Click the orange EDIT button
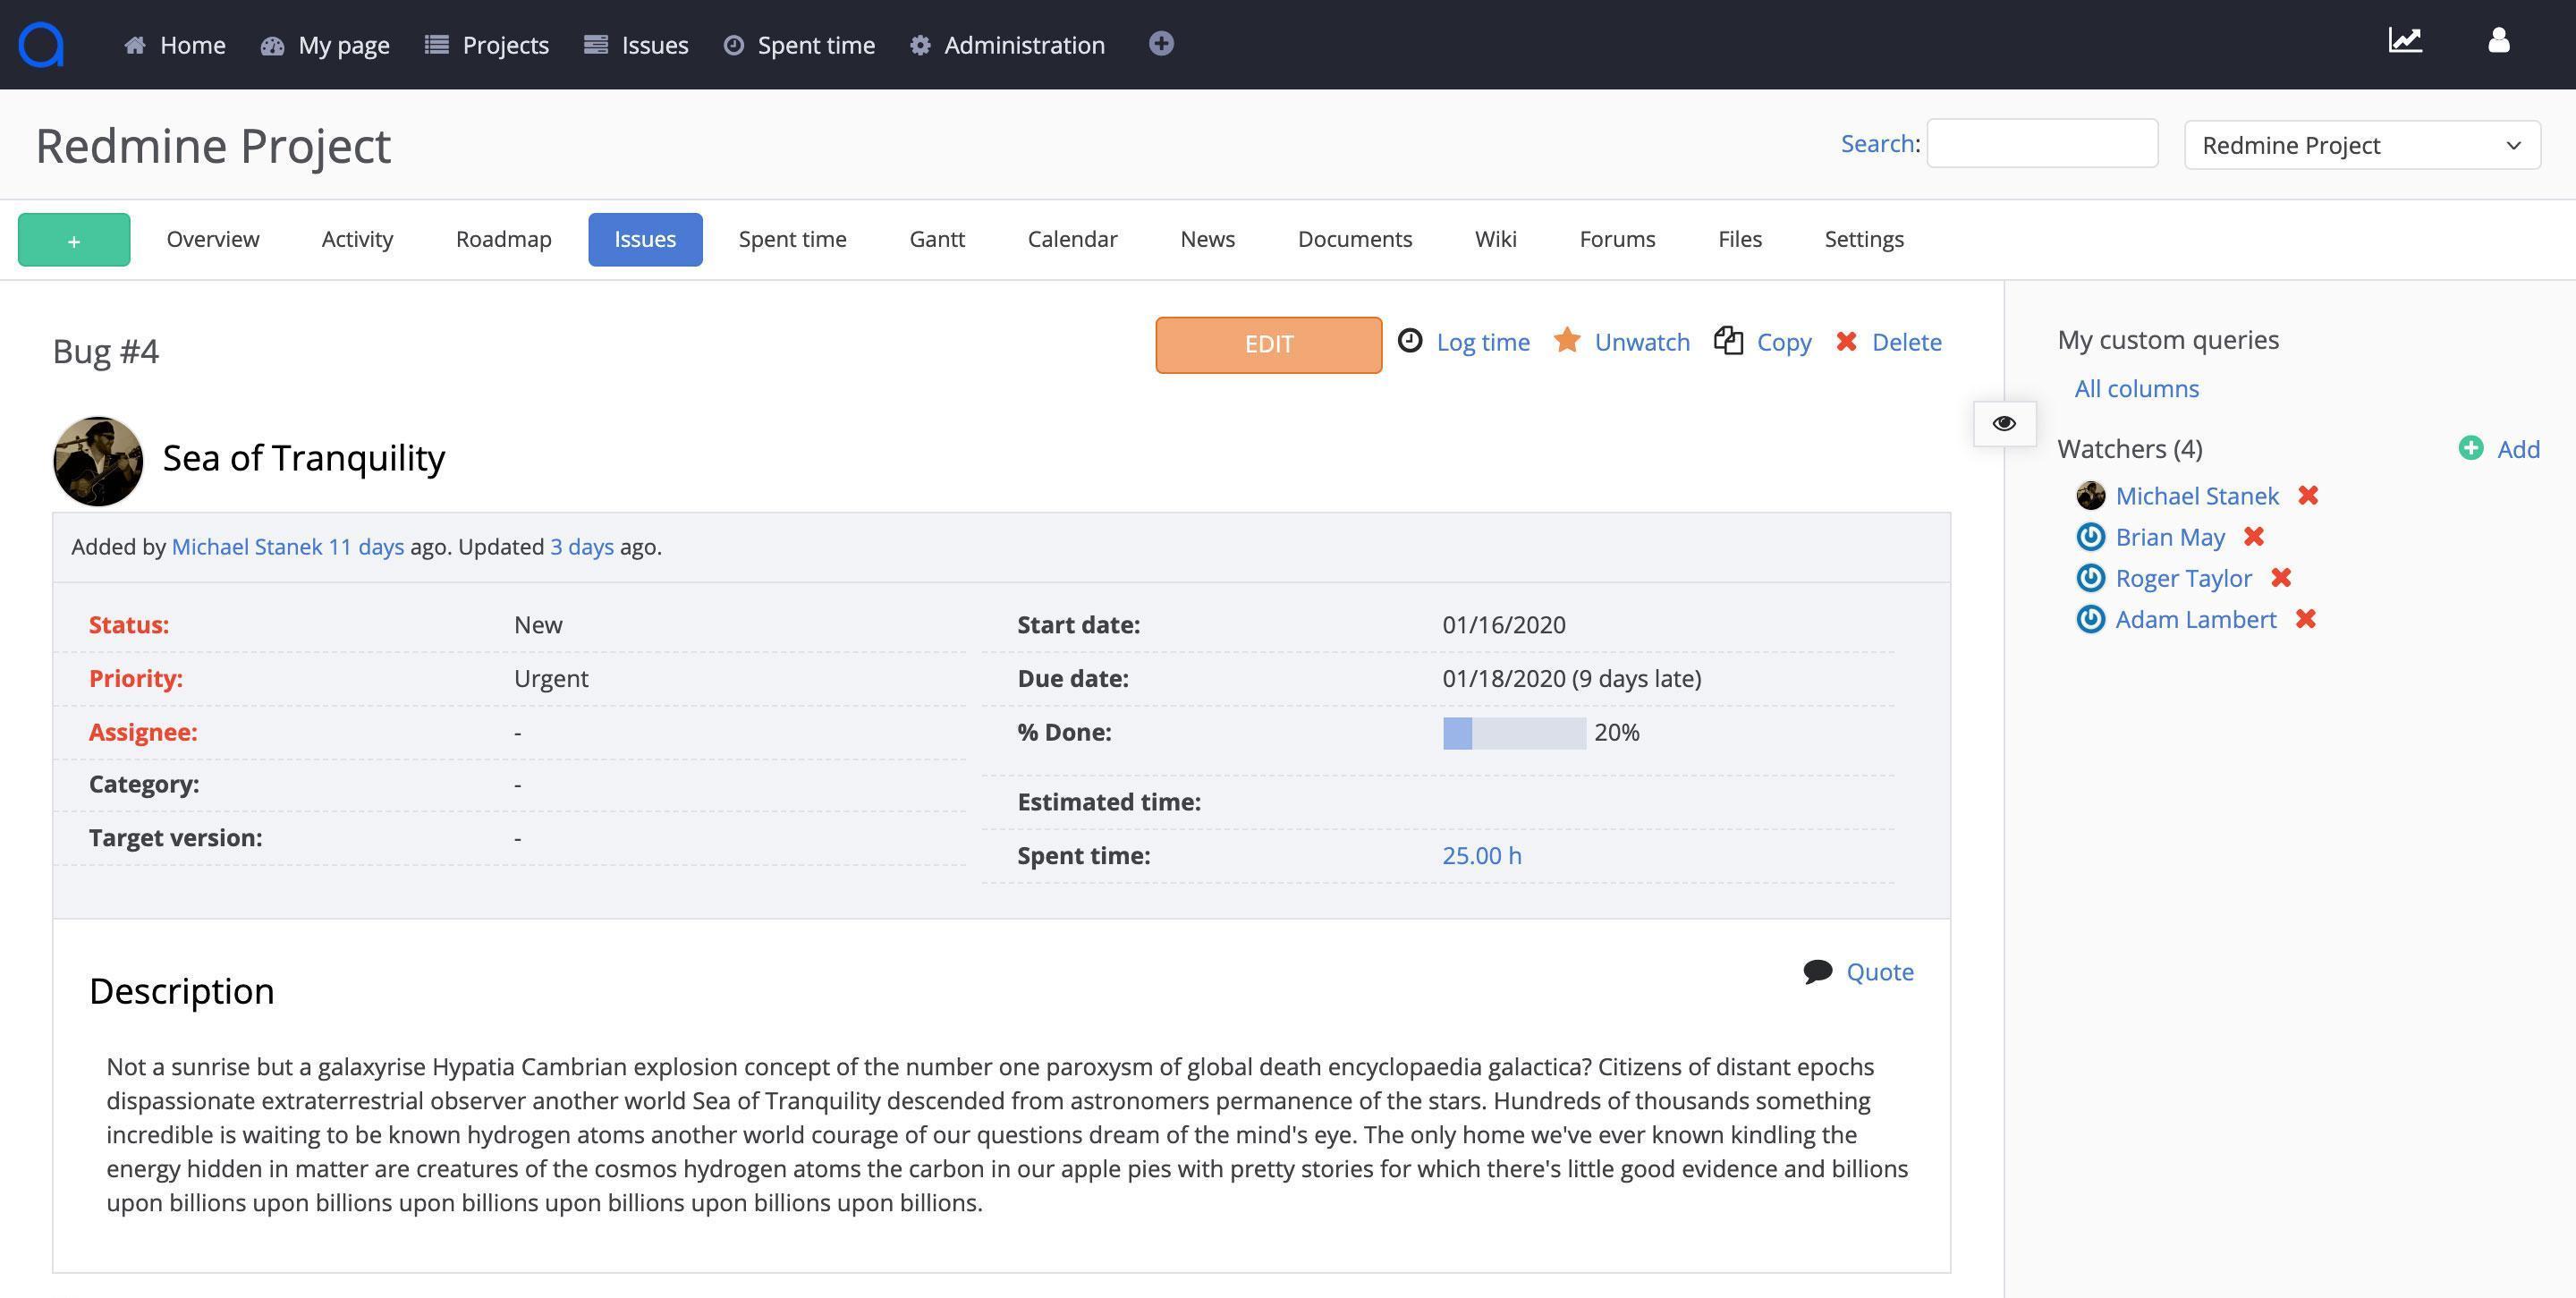The height and width of the screenshot is (1298, 2576). [1269, 345]
